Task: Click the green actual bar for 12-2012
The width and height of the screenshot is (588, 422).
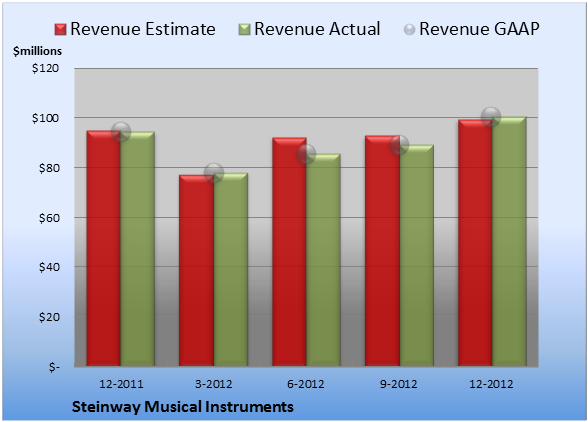Action: pyautogui.click(x=509, y=241)
